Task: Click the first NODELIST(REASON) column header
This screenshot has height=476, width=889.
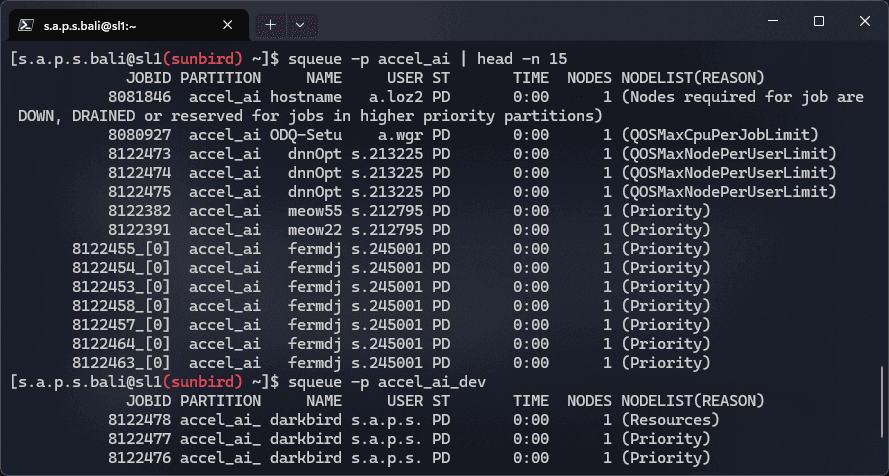Action: 693,78
